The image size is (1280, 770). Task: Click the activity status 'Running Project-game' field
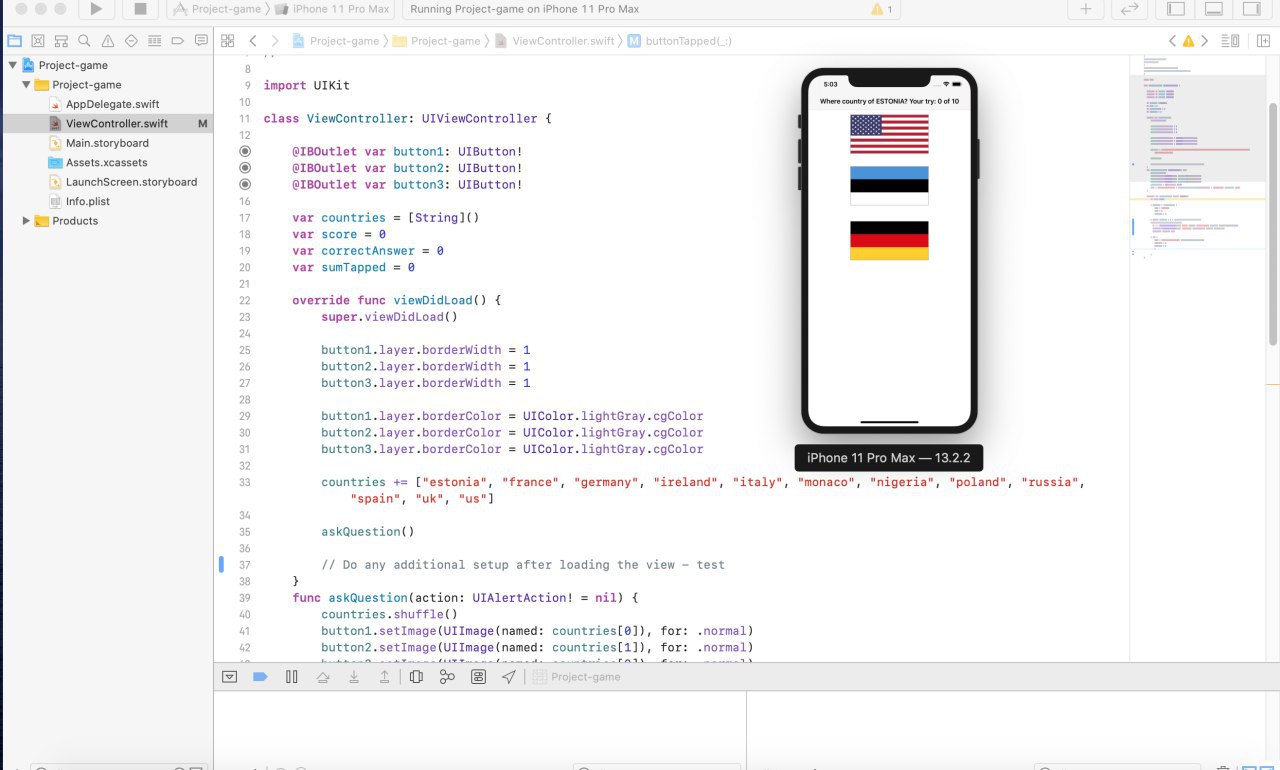pos(653,9)
